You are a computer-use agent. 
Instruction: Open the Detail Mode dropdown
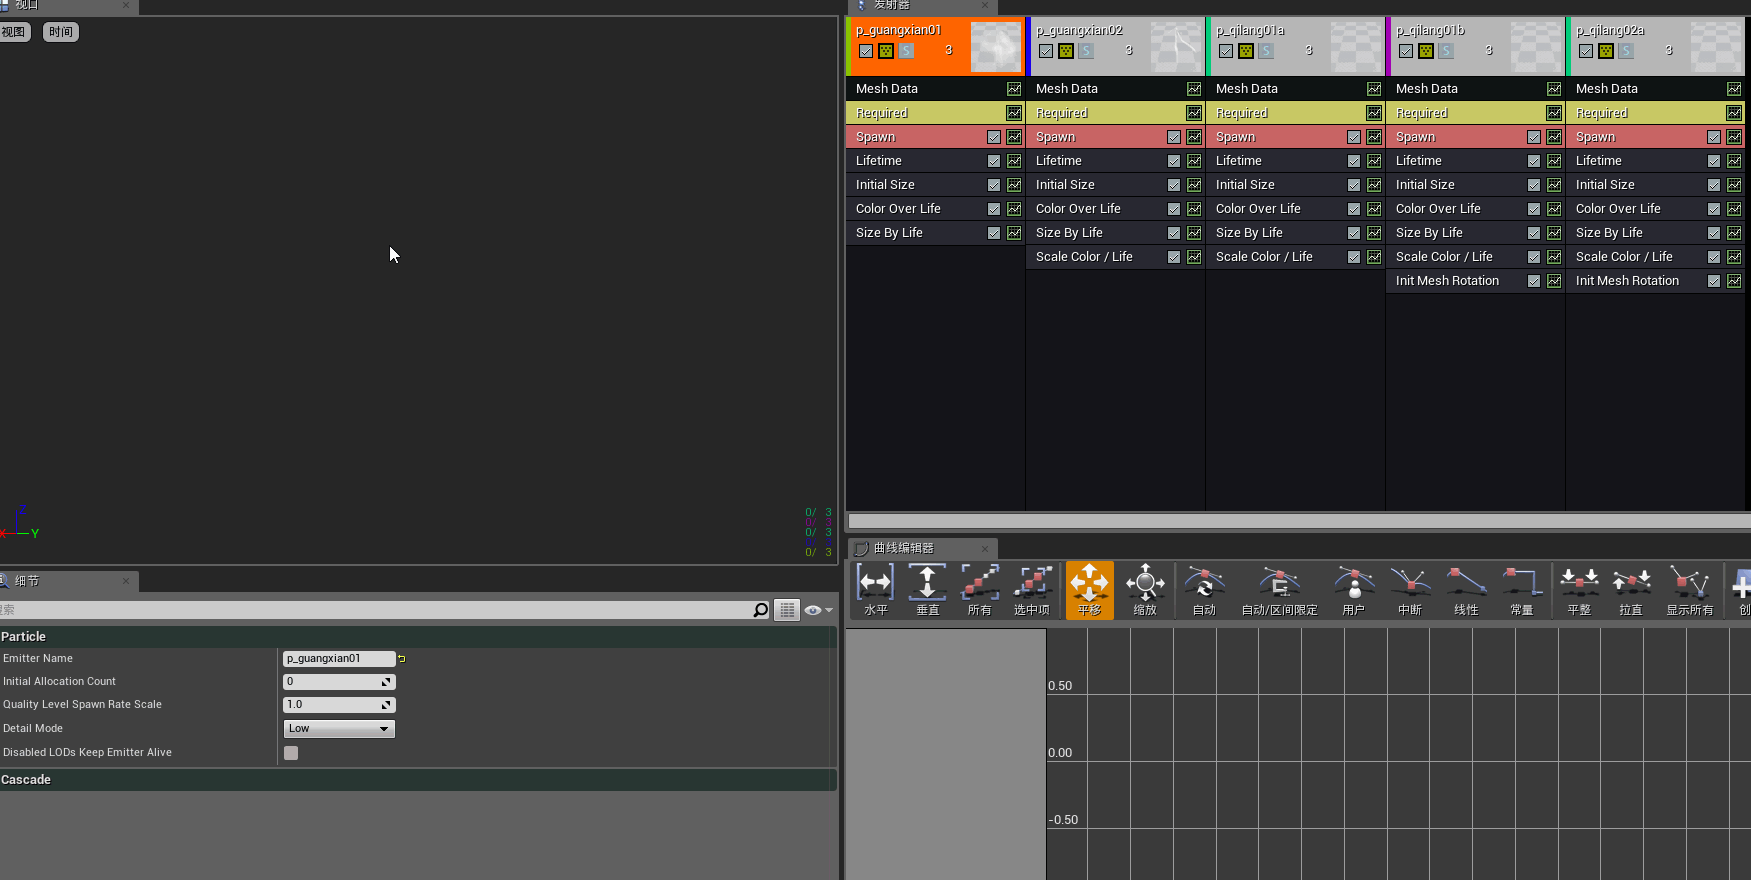[339, 729]
